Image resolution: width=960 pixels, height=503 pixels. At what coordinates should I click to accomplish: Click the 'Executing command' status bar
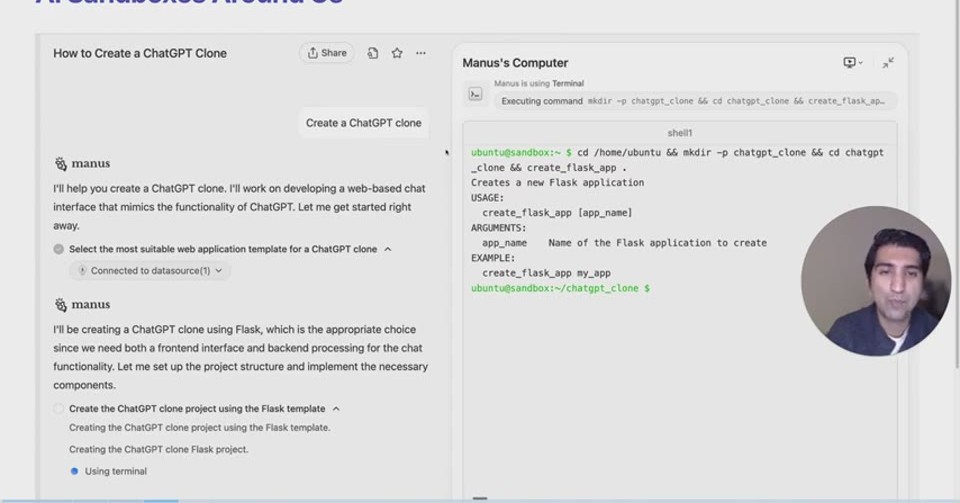point(695,101)
